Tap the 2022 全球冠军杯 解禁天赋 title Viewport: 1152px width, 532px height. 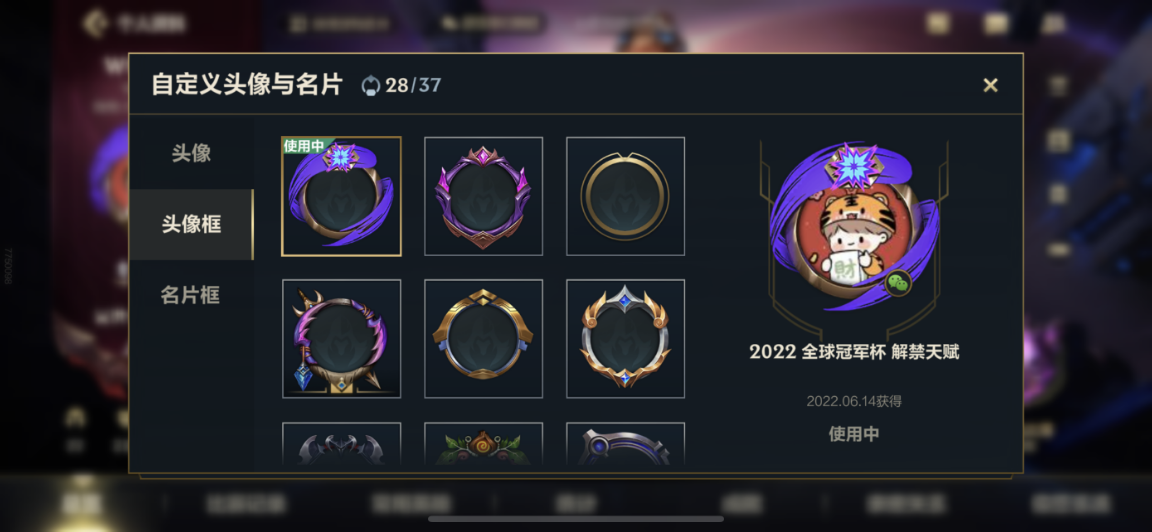(x=854, y=352)
